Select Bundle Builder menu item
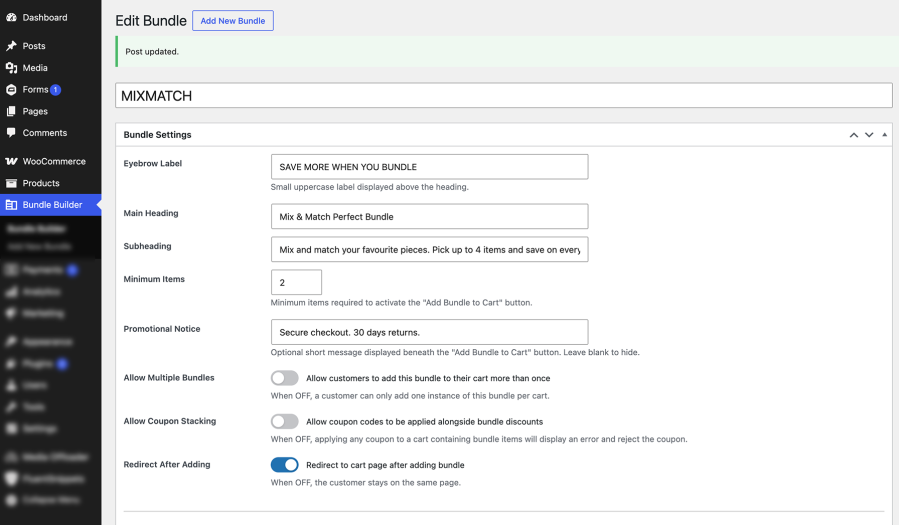The width and height of the screenshot is (899, 525). click(50, 205)
